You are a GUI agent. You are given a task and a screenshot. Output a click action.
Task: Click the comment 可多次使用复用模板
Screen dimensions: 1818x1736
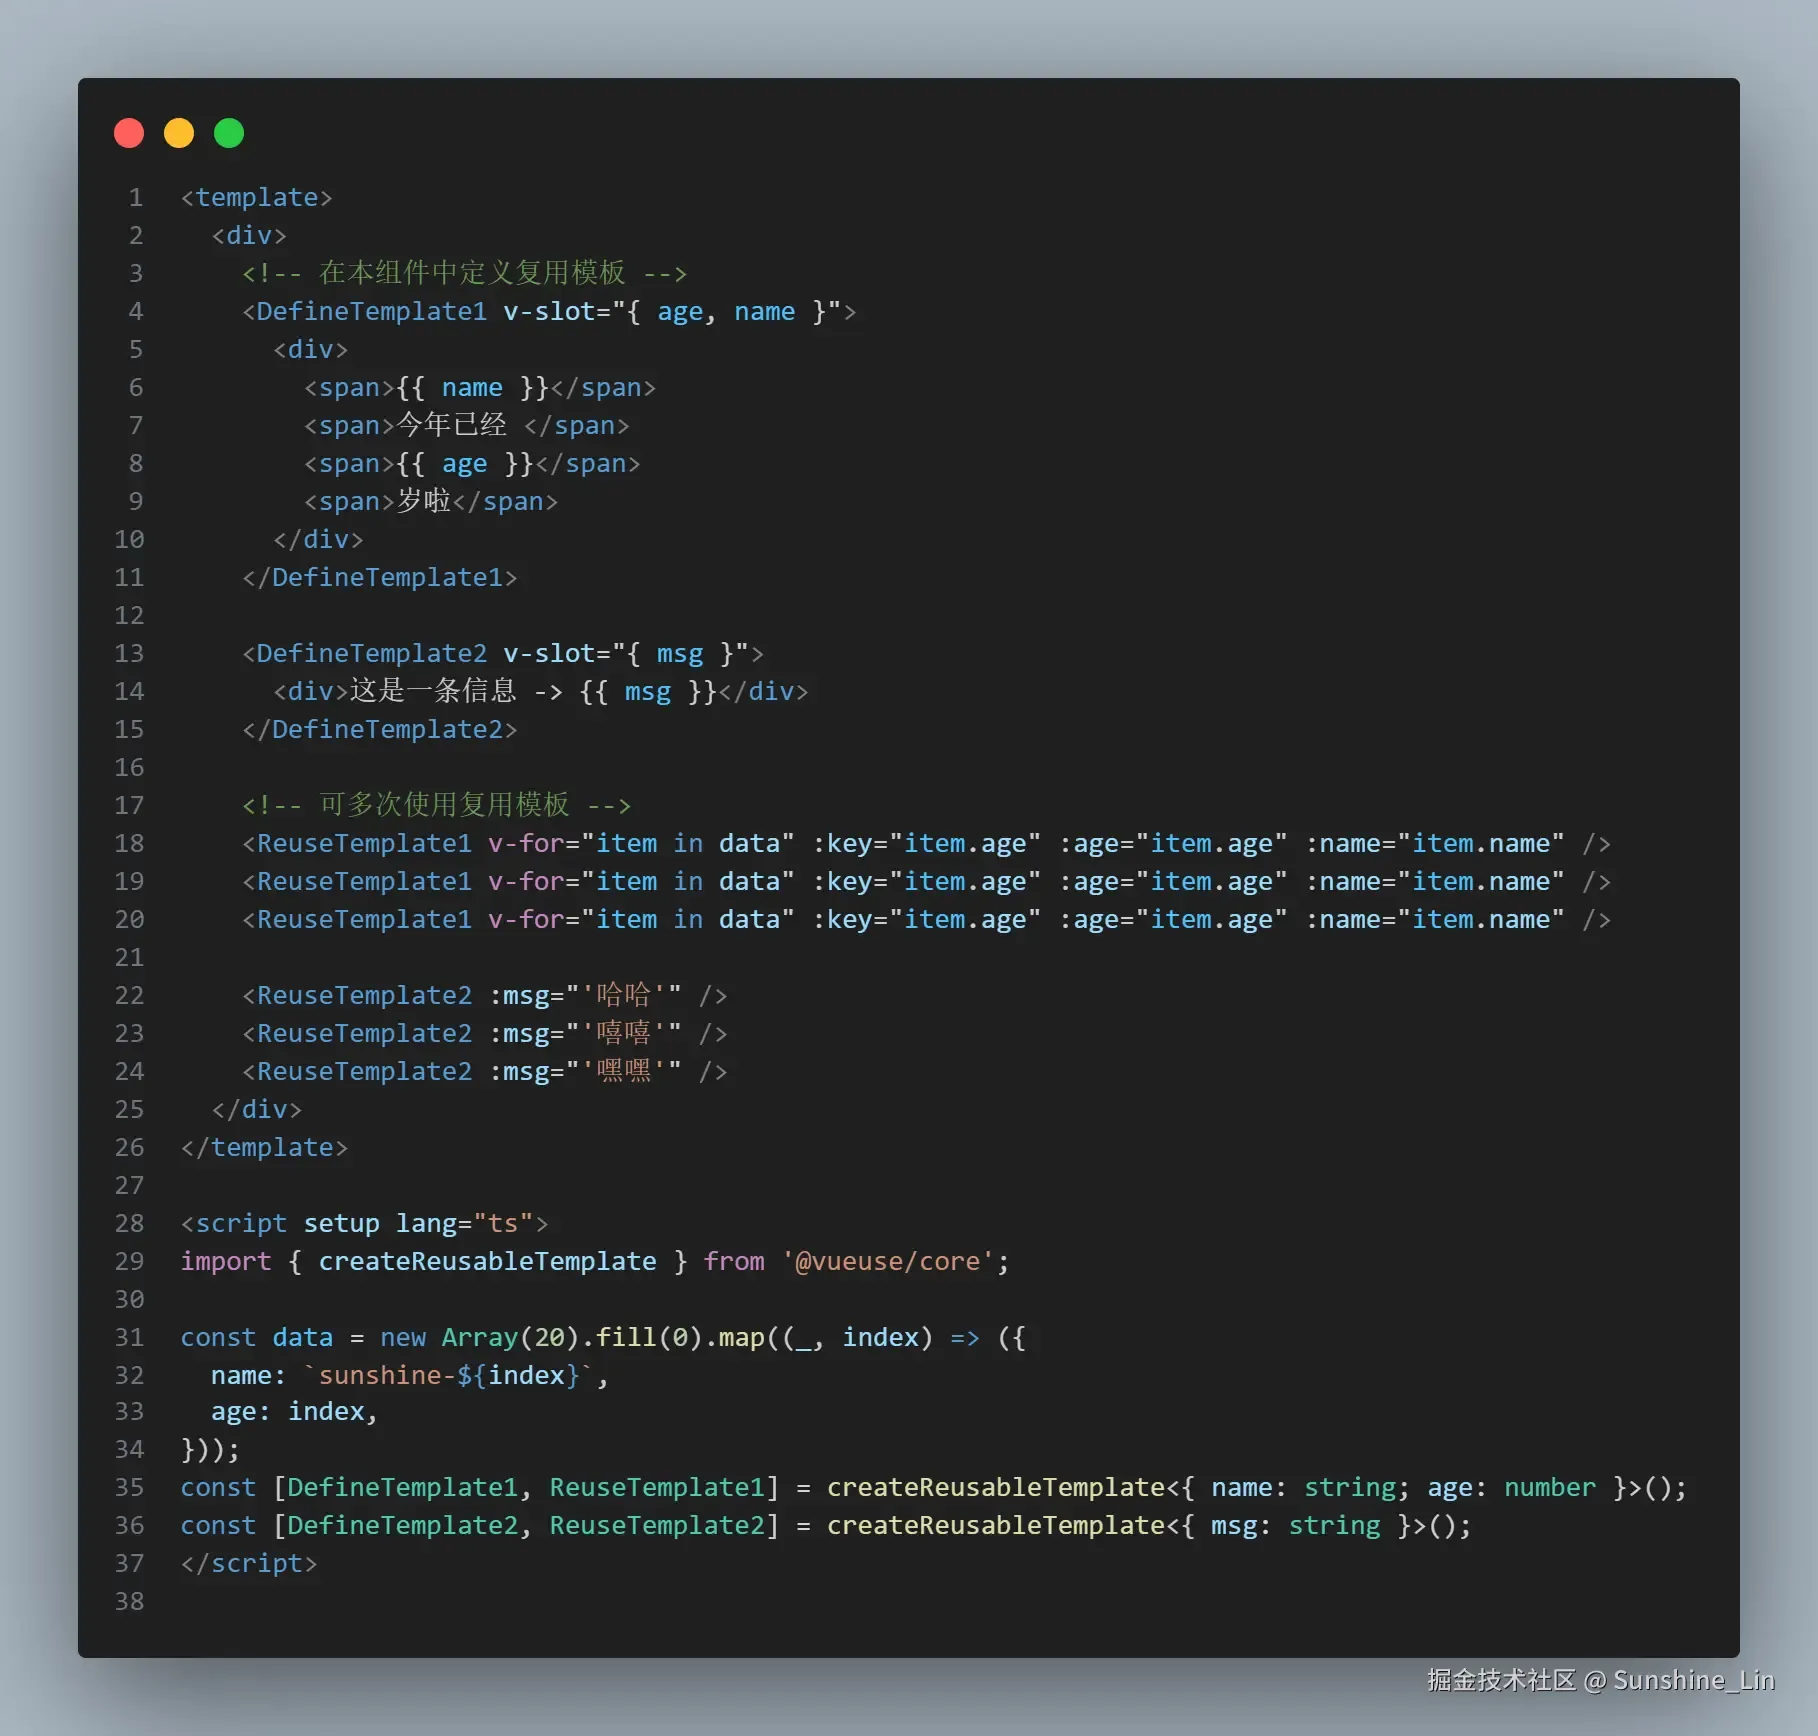444,805
